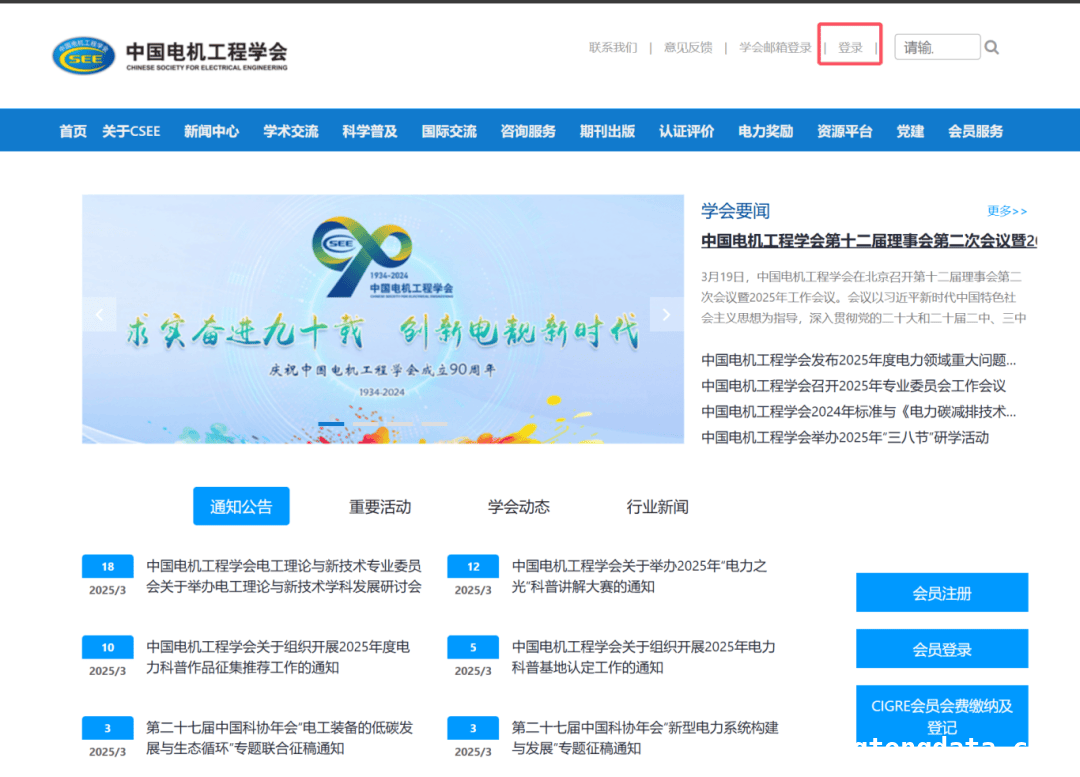Click the CSEE logo emblem
Viewport: 1080px width, 777px height.
[x=83, y=55]
